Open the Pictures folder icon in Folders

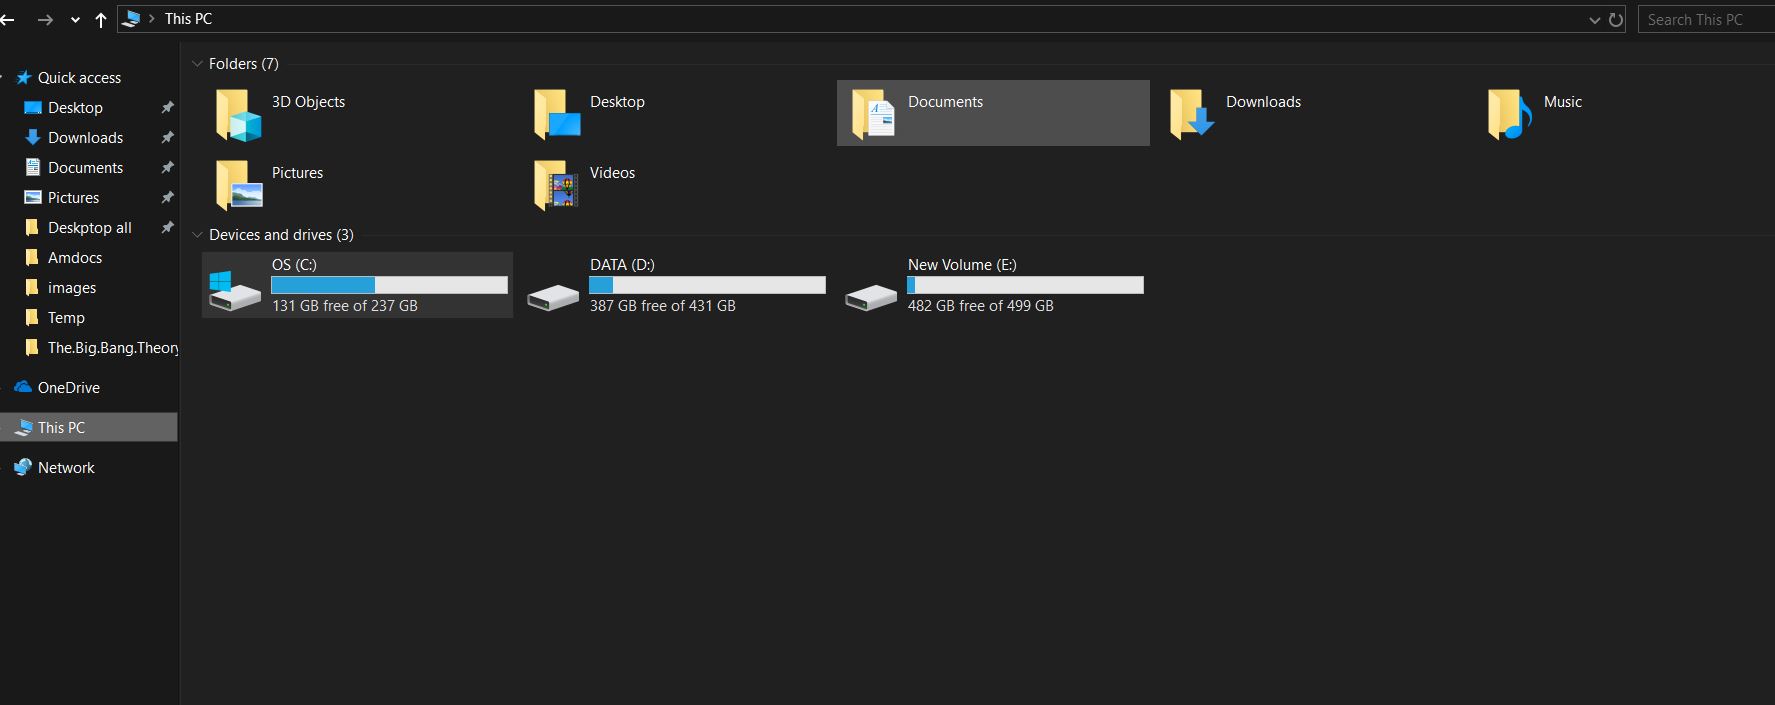pos(238,185)
